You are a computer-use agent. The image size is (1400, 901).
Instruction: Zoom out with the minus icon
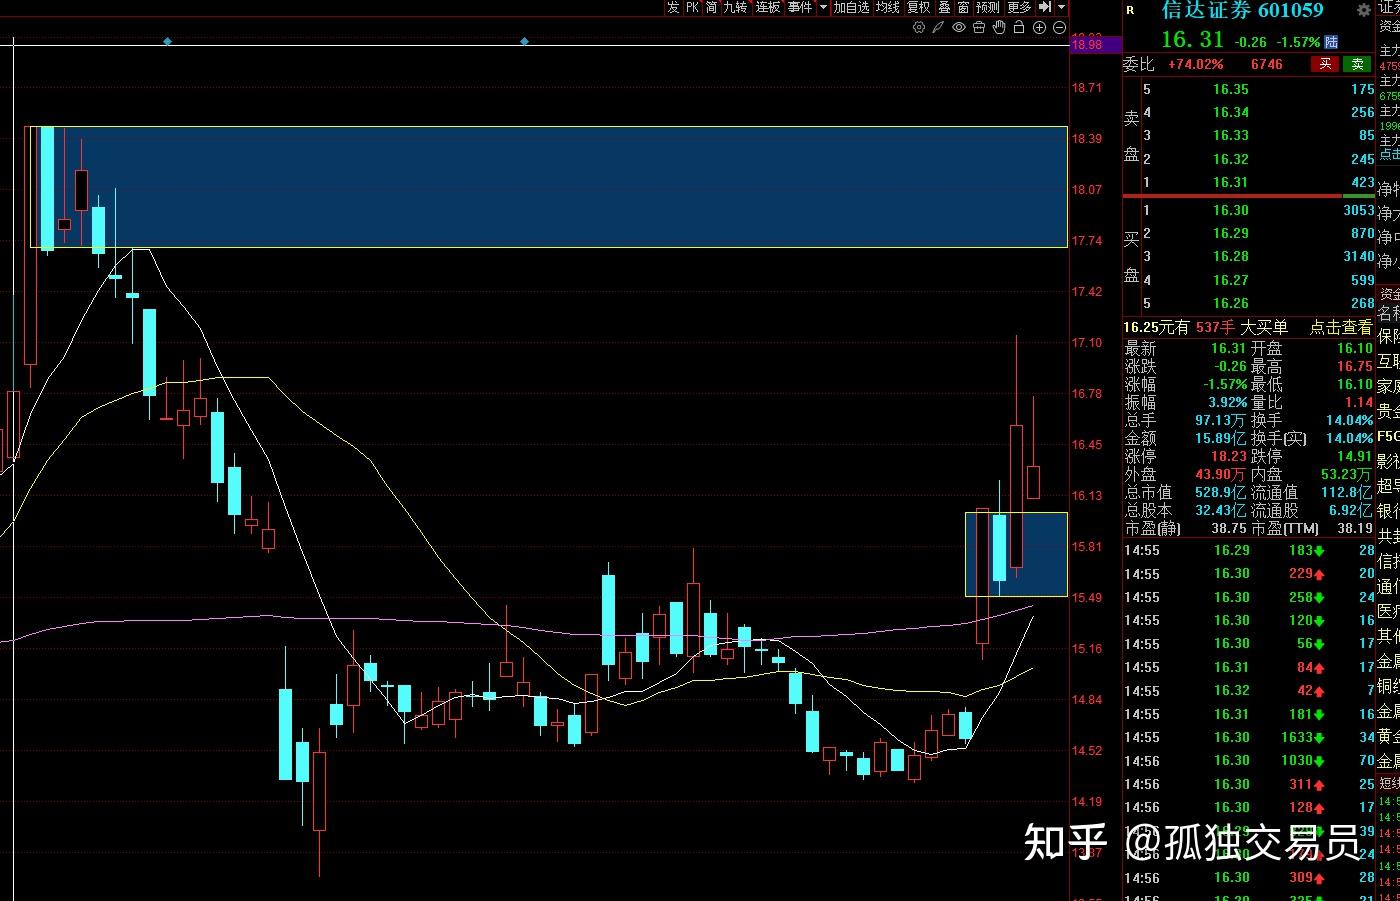click(x=1060, y=28)
